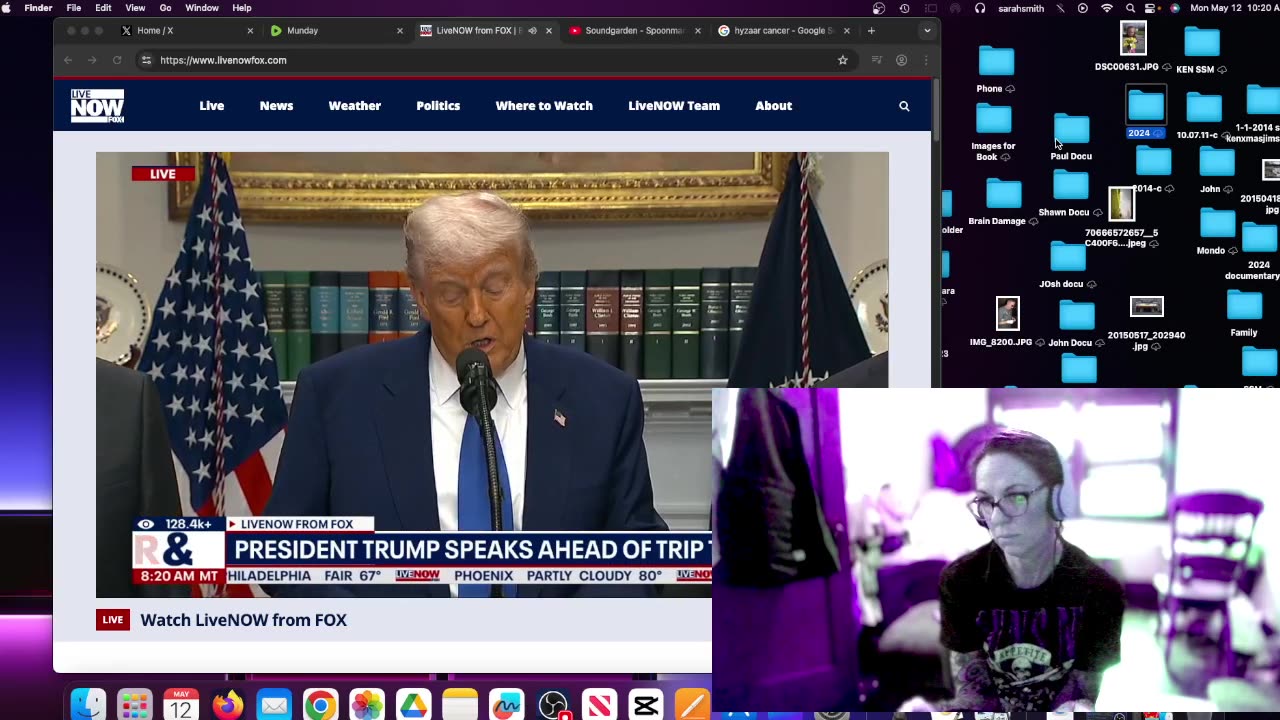Open Launchpad from the Dock

coord(134,705)
